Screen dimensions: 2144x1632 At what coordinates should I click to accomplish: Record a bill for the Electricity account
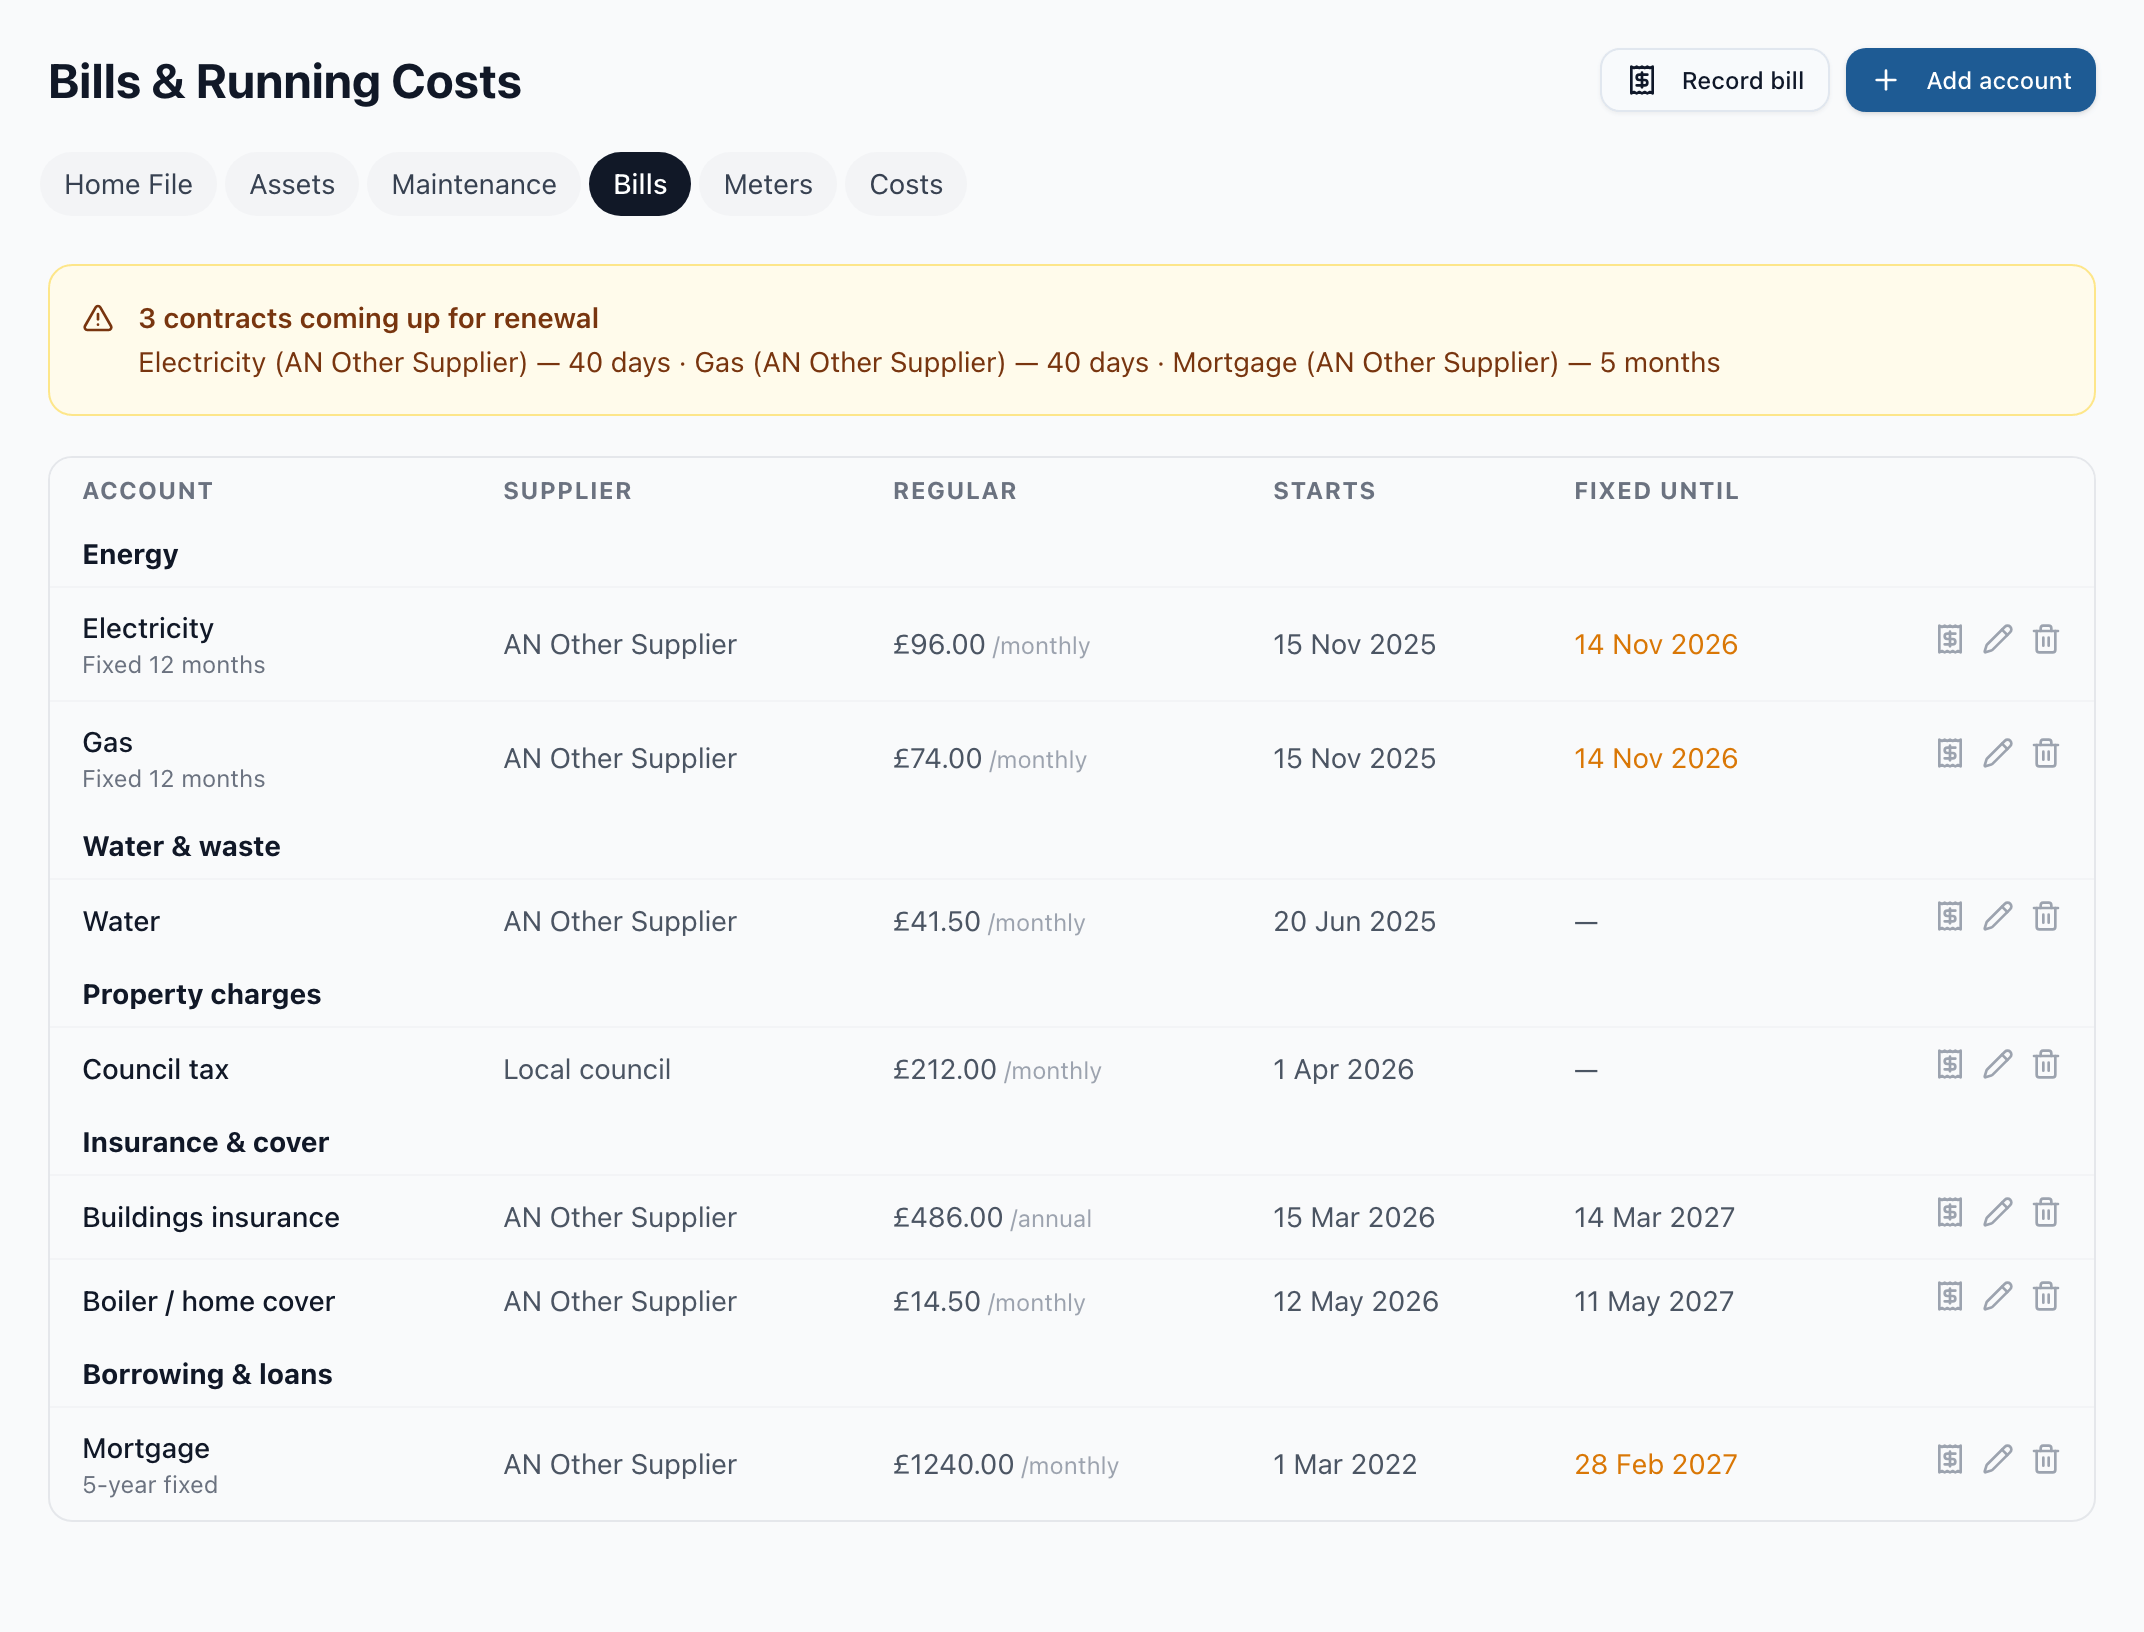pyautogui.click(x=1949, y=640)
